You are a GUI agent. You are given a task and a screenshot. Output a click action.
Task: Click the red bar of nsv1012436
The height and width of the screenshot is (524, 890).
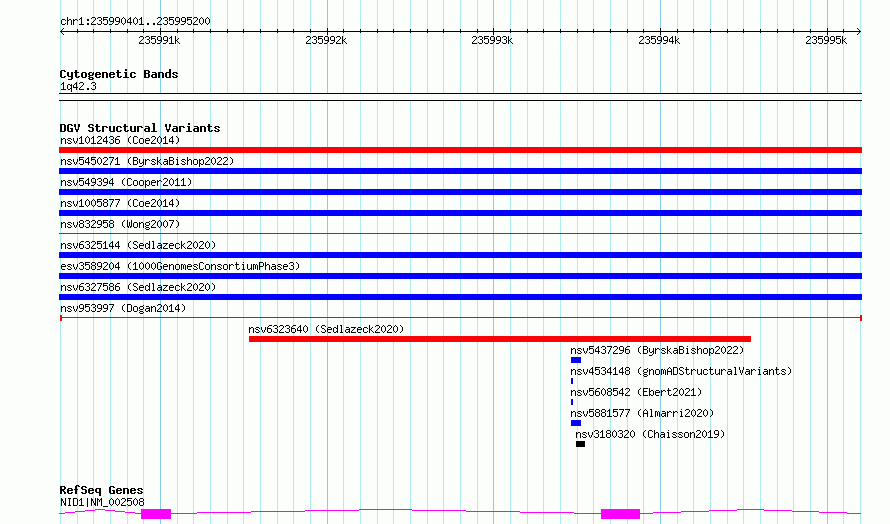460,150
